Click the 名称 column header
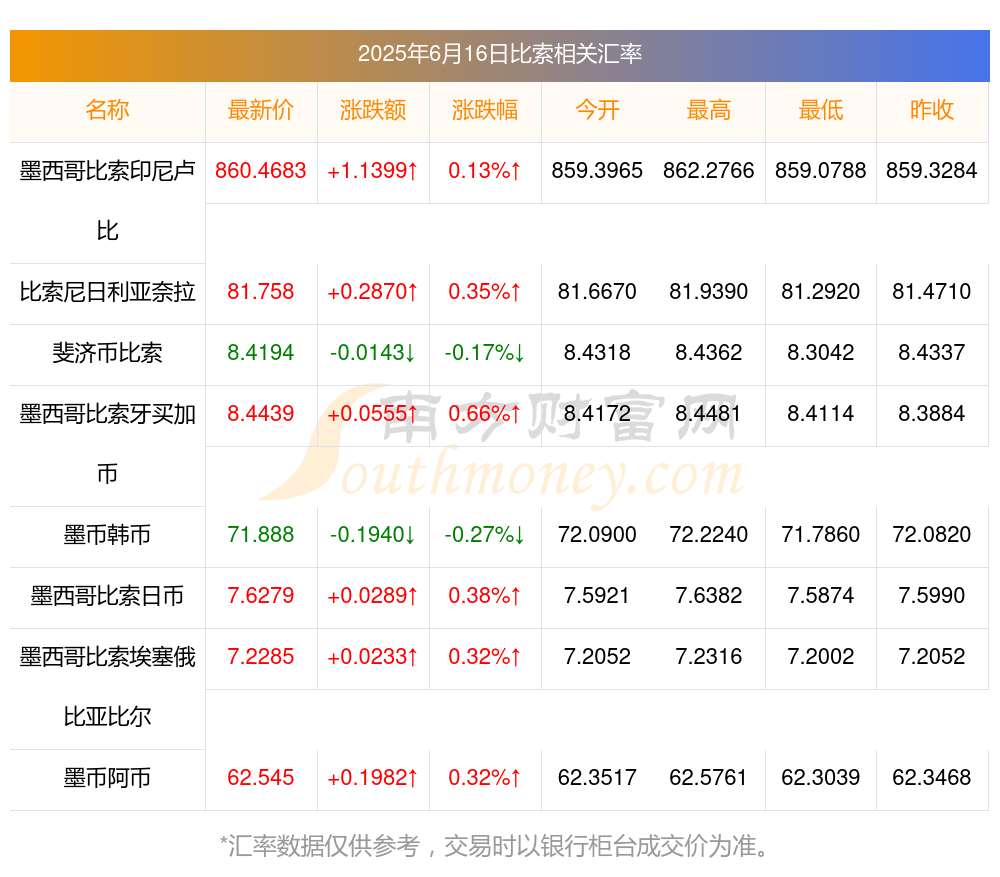This screenshot has width=1000, height=877. [107, 110]
